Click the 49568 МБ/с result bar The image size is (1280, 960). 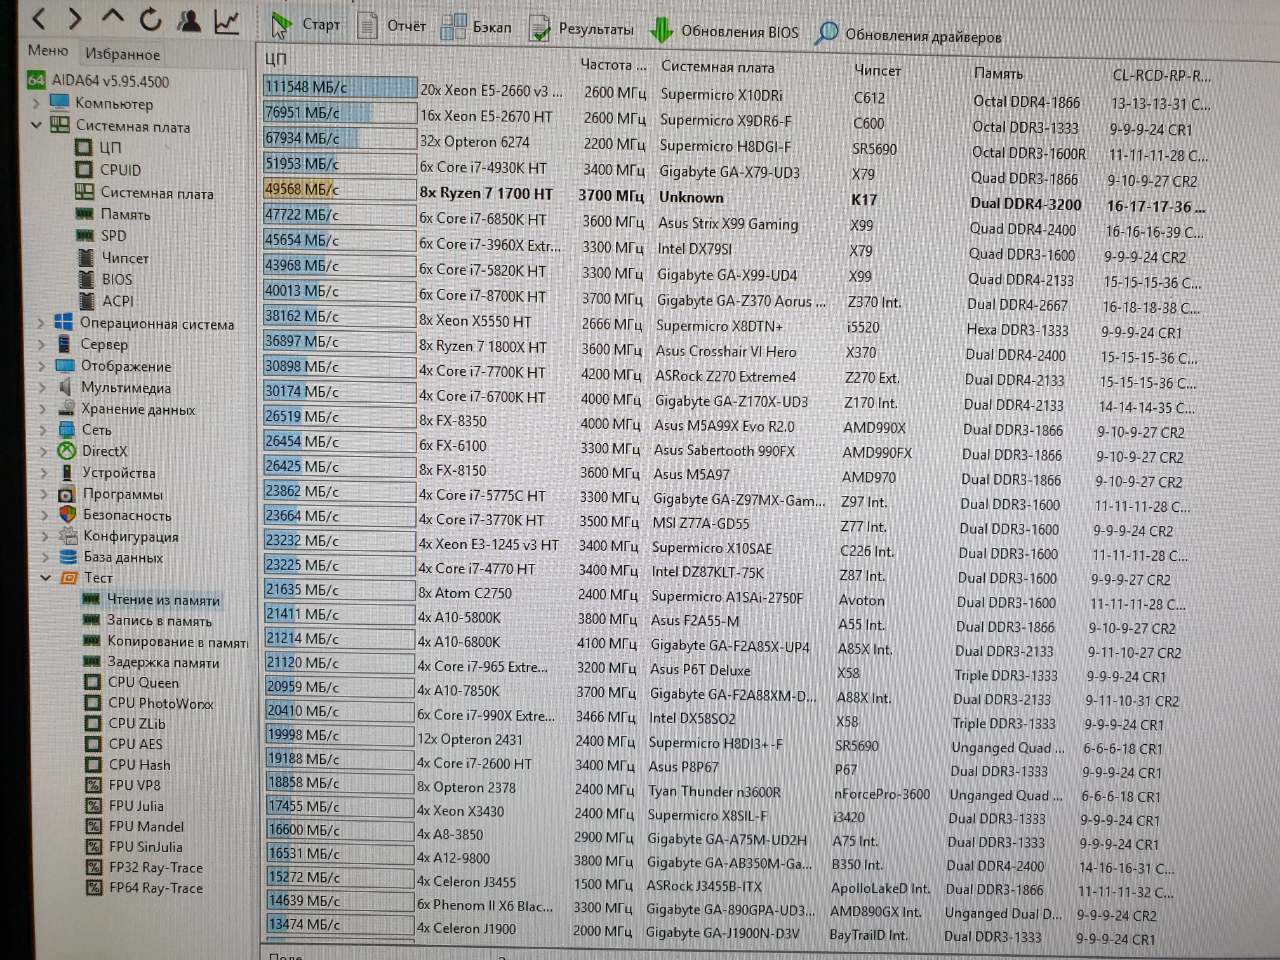pos(340,189)
